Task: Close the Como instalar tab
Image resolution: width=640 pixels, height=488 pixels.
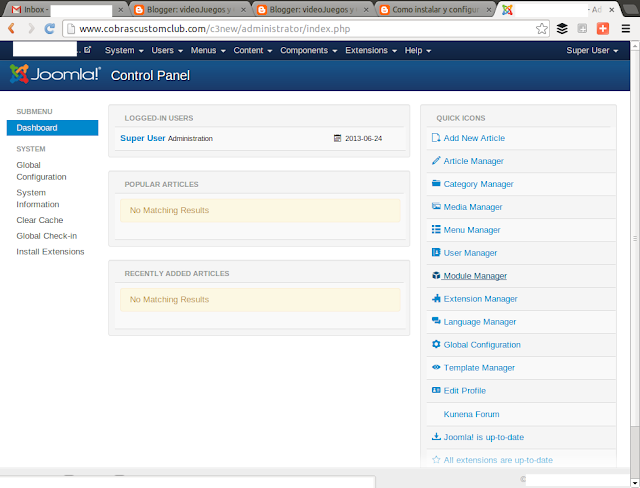Action: (x=489, y=9)
